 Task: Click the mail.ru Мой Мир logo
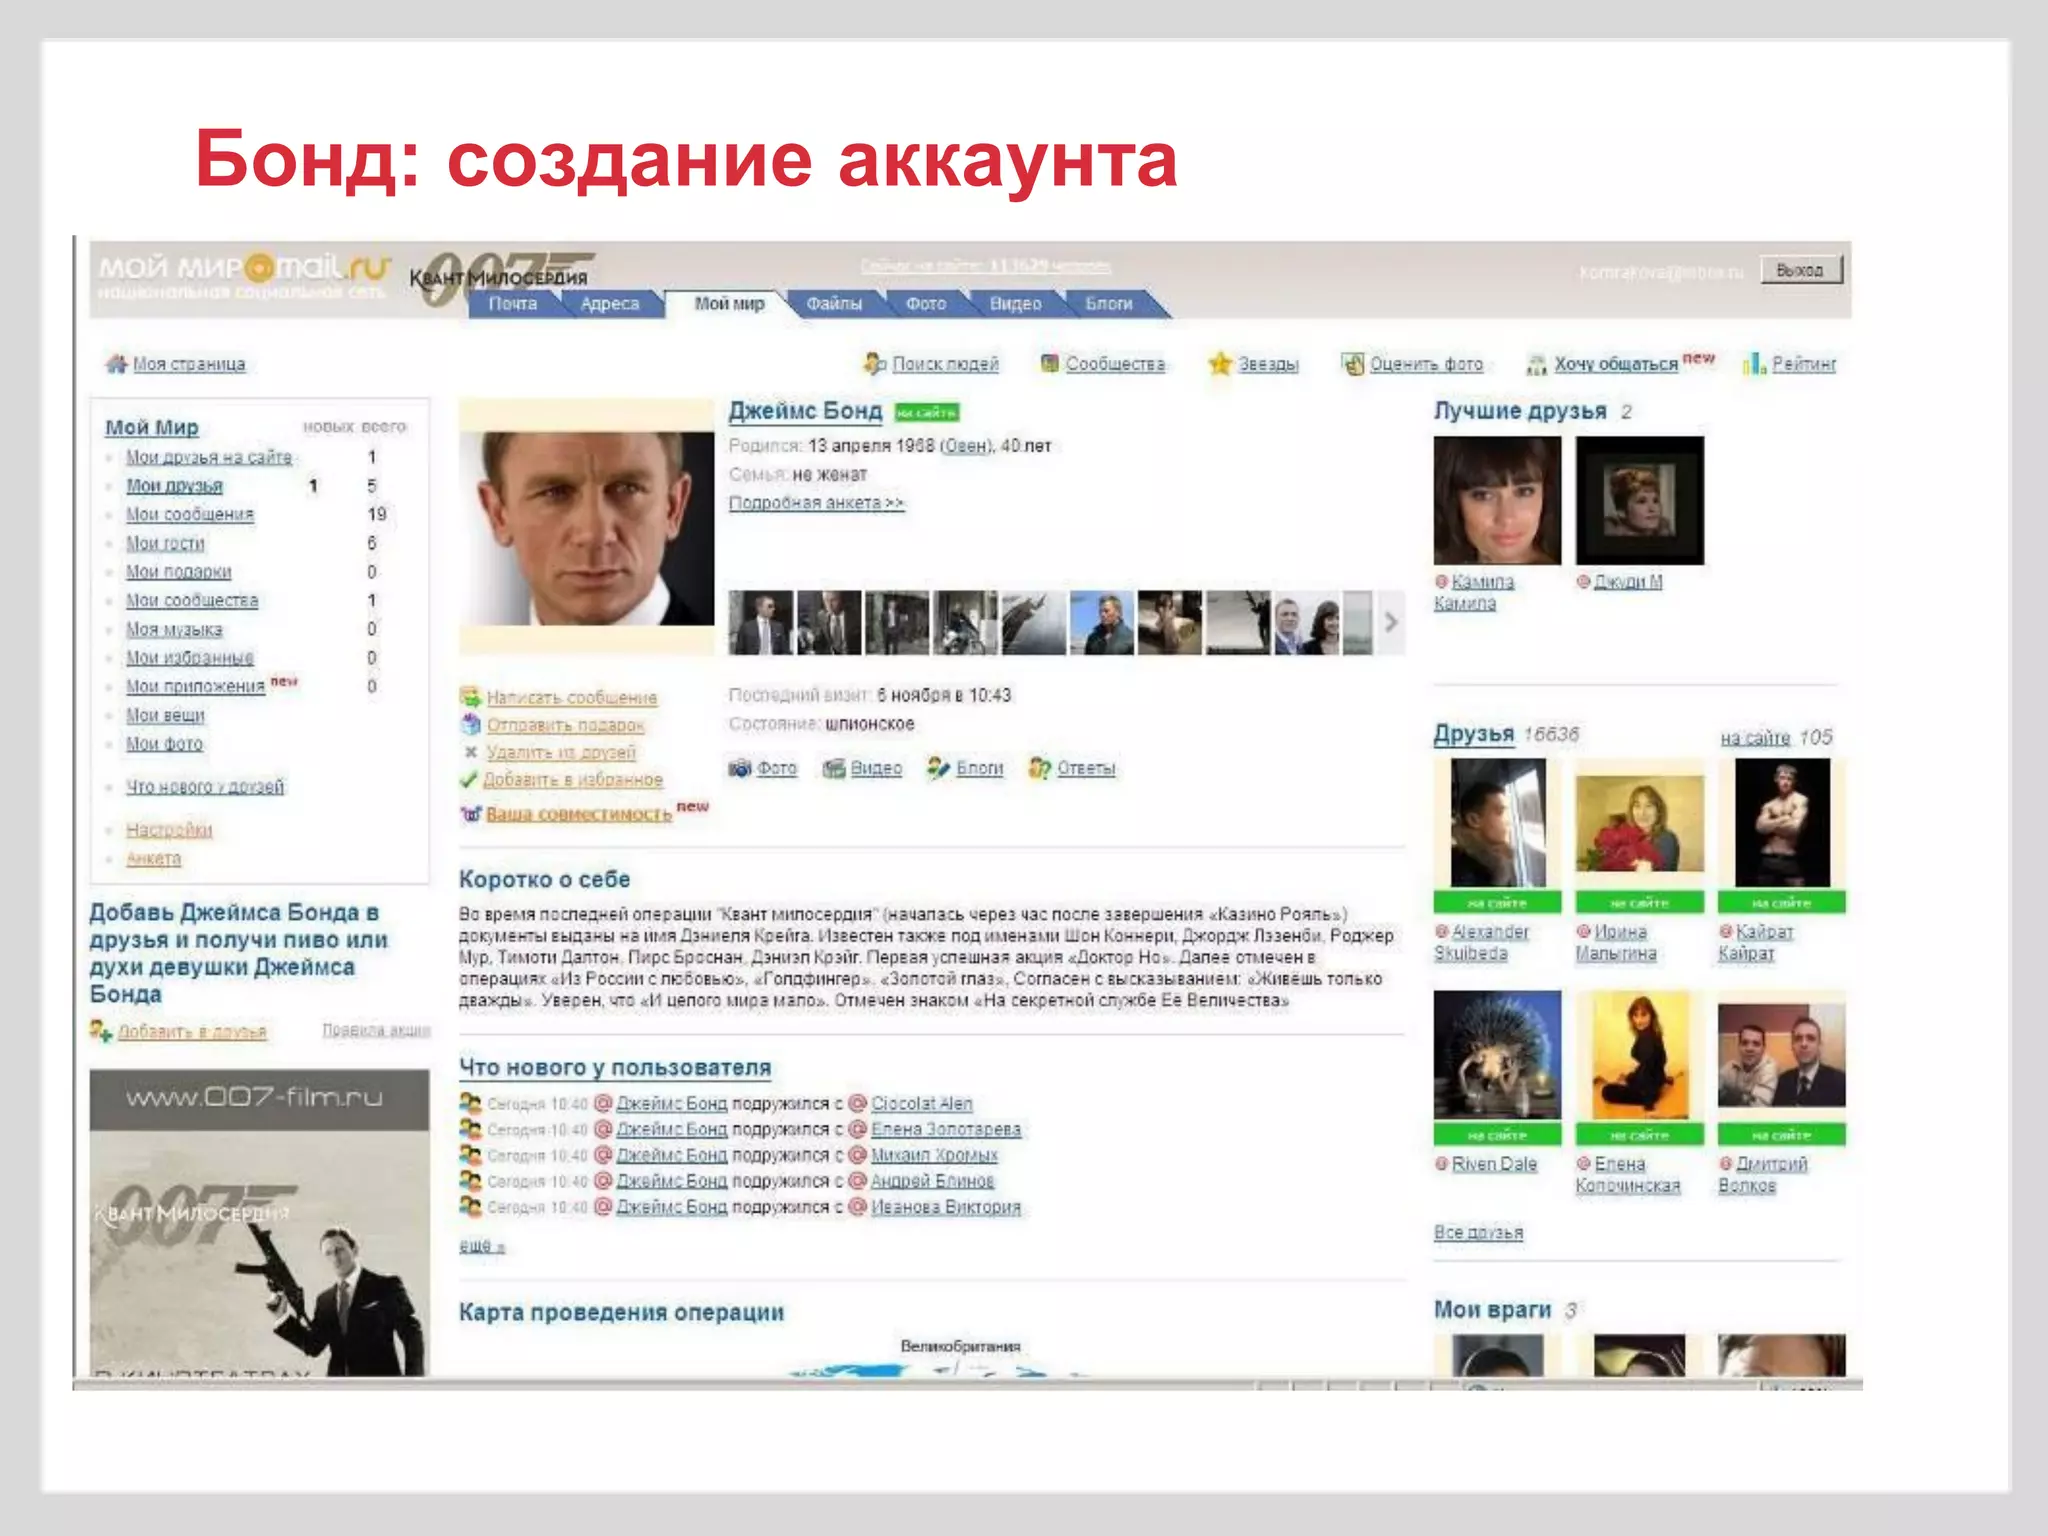[243, 274]
